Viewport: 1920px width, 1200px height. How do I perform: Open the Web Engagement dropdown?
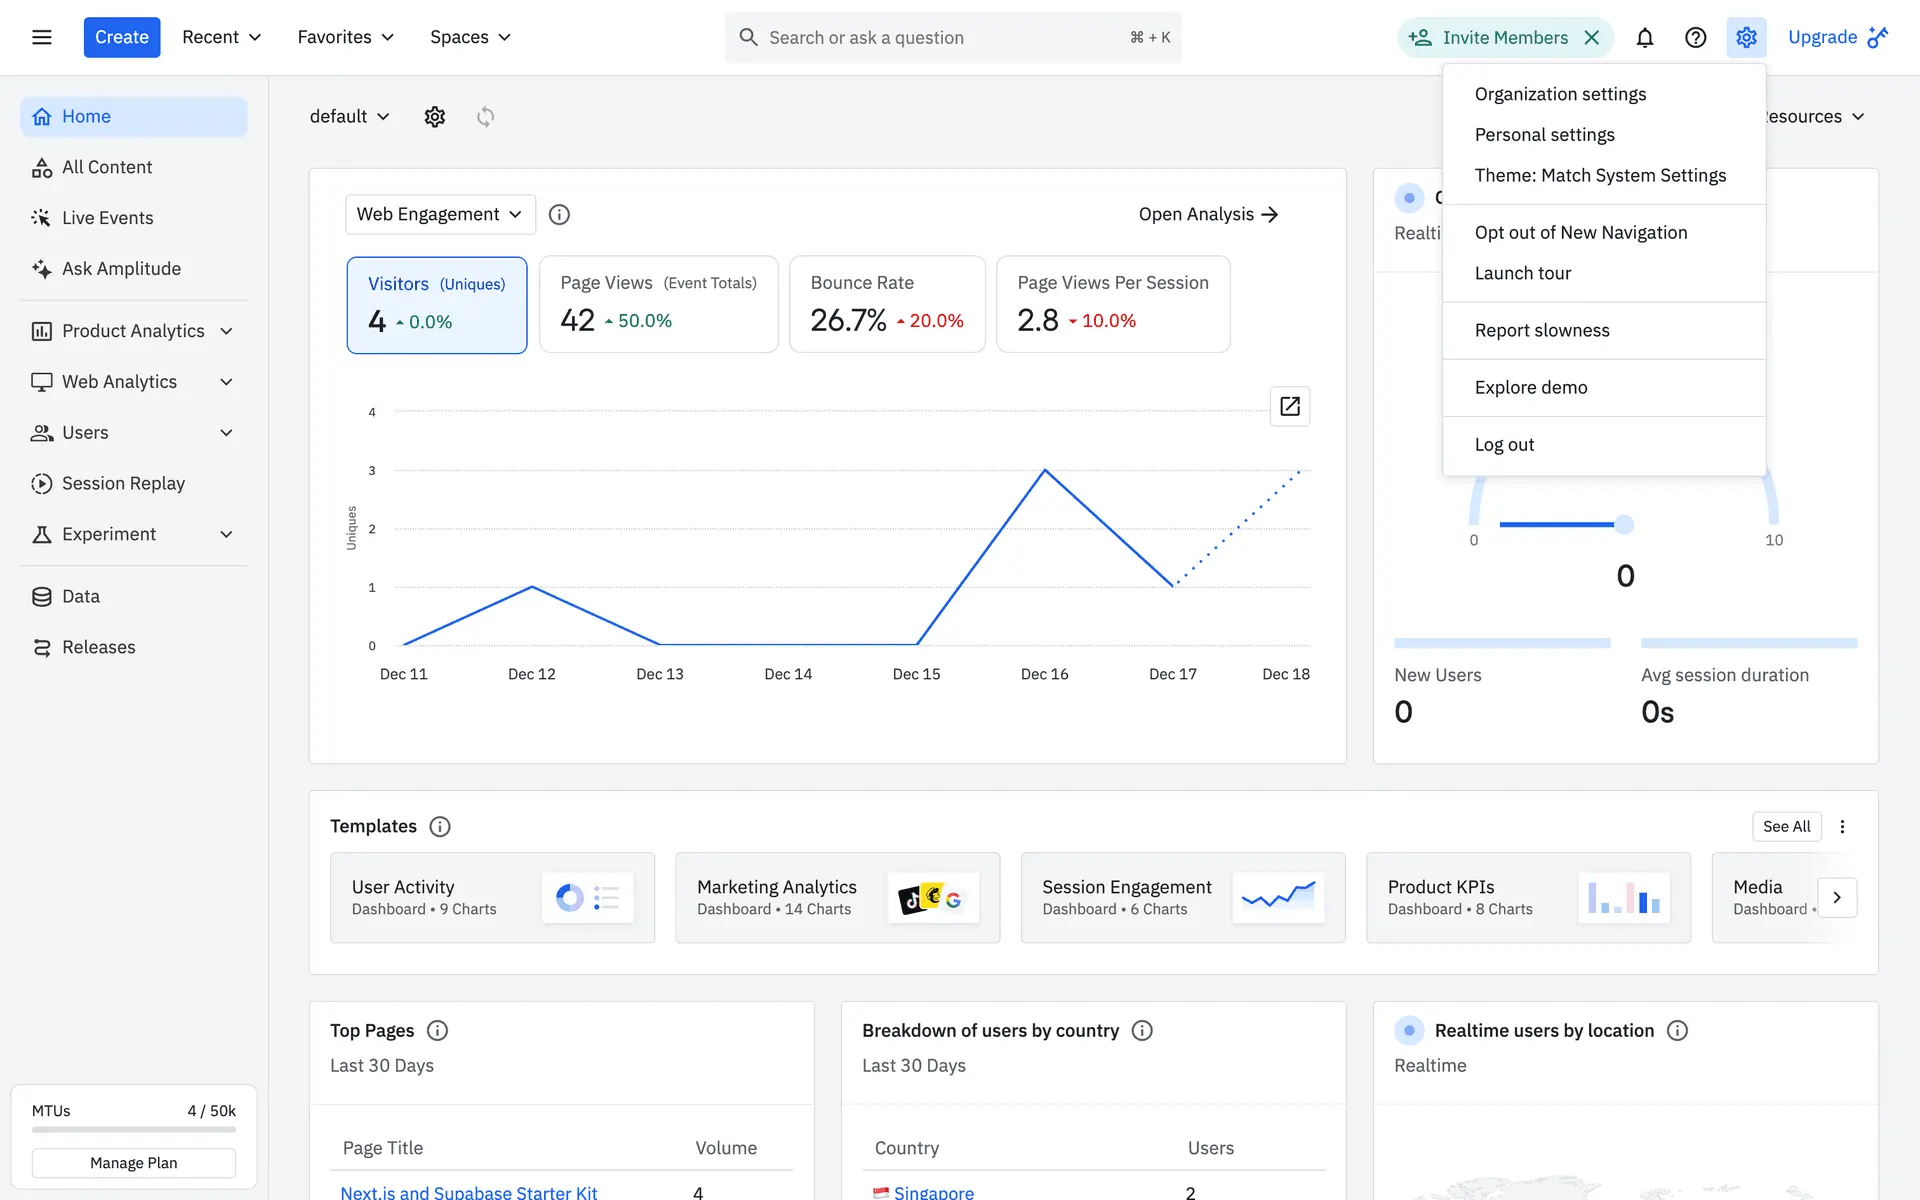pyautogui.click(x=440, y=214)
